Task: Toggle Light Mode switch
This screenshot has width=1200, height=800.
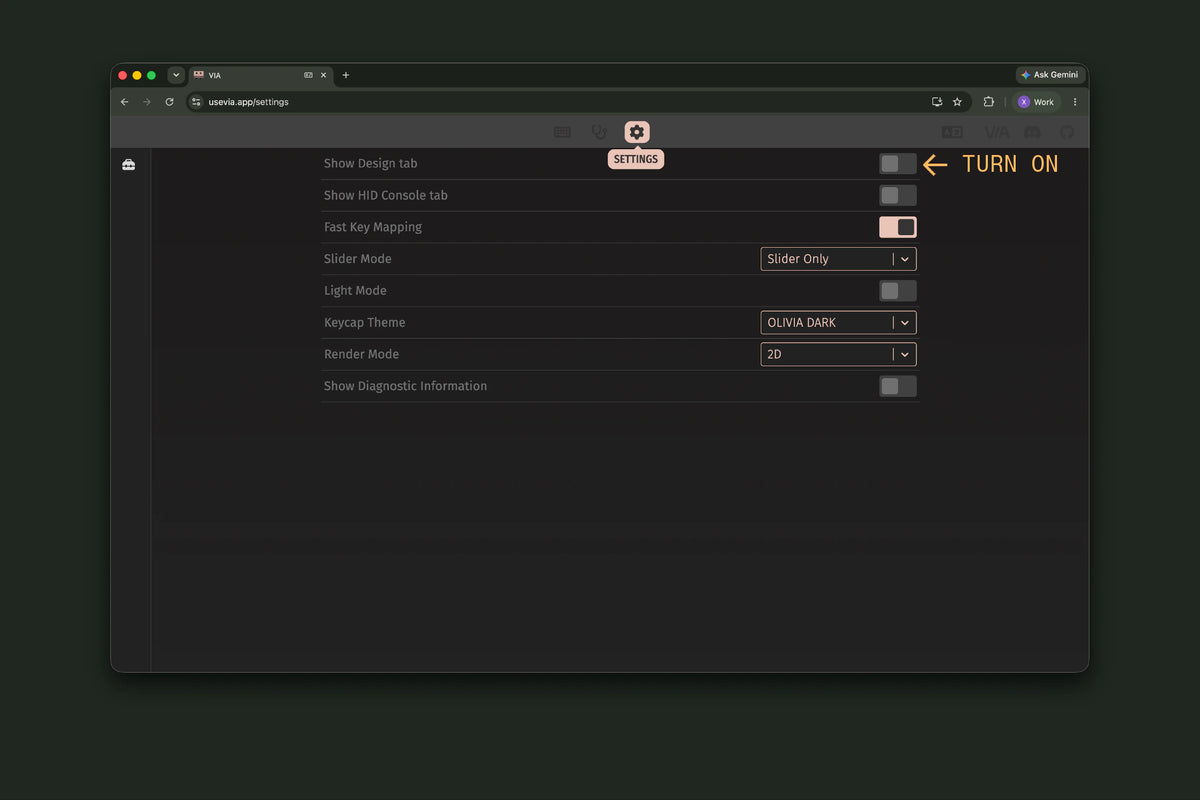Action: (x=898, y=291)
